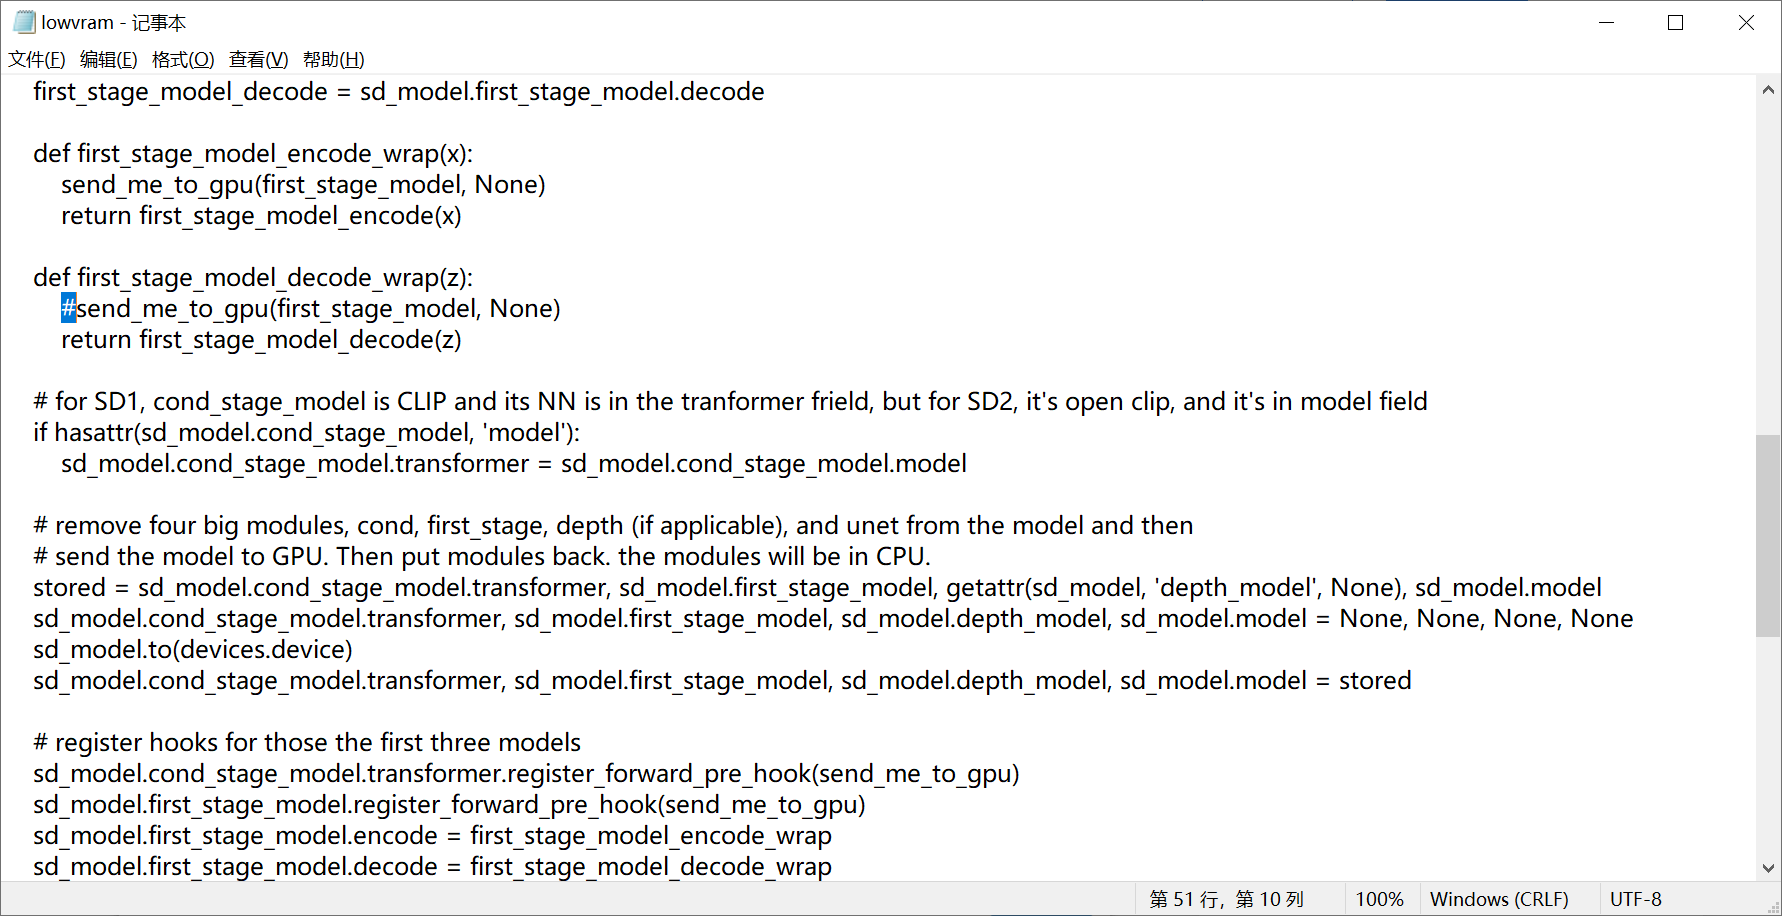Click the scrollbar down arrow
This screenshot has height=916, width=1782.
pos(1768,868)
